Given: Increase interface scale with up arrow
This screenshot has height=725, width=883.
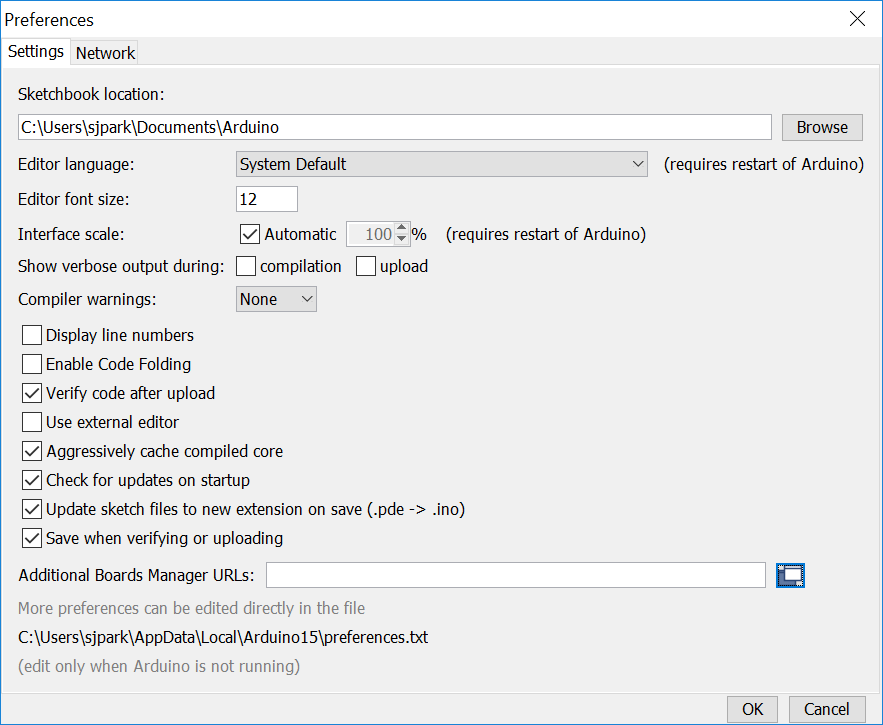Looking at the screenshot, I should pyautogui.click(x=401, y=228).
